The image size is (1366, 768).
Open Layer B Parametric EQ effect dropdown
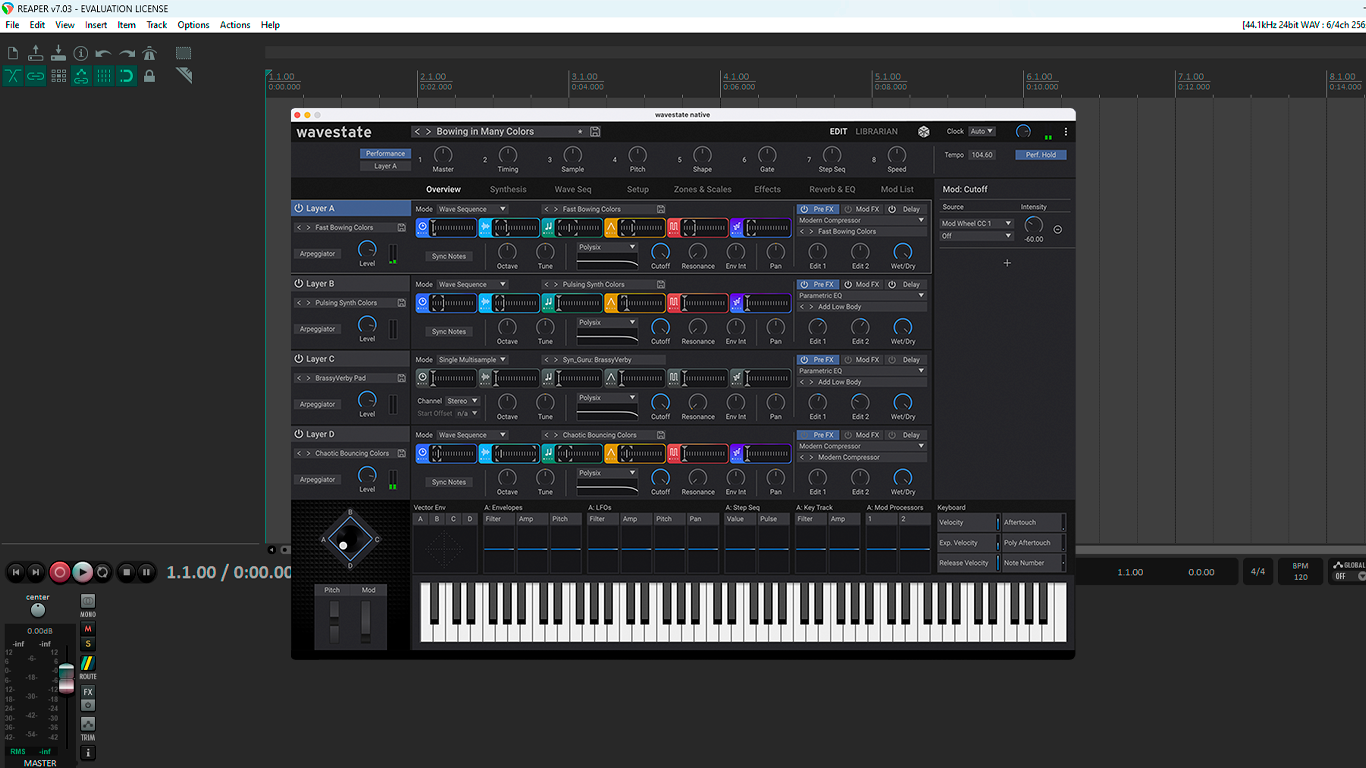tap(862, 295)
